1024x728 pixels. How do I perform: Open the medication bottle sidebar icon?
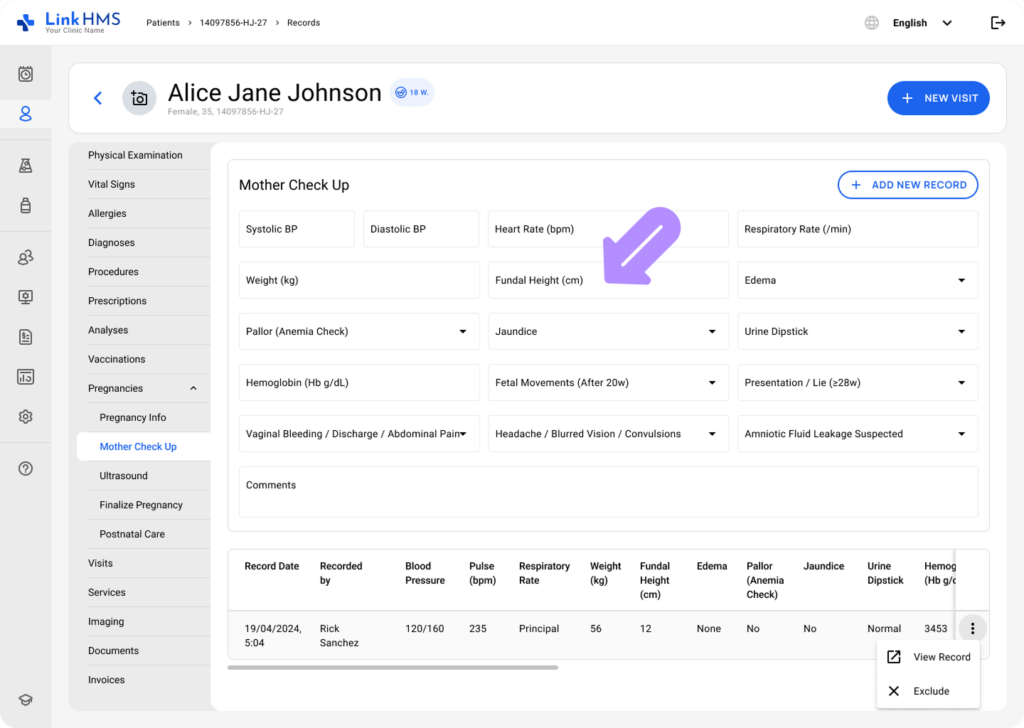pyautogui.click(x=25, y=206)
